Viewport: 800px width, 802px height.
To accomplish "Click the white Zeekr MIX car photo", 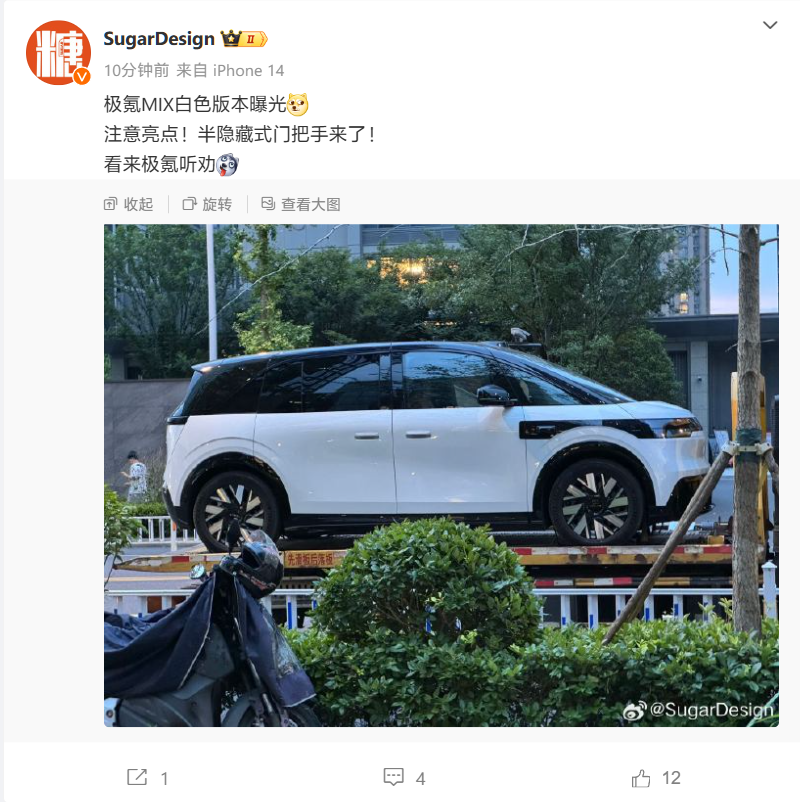I will (441, 475).
